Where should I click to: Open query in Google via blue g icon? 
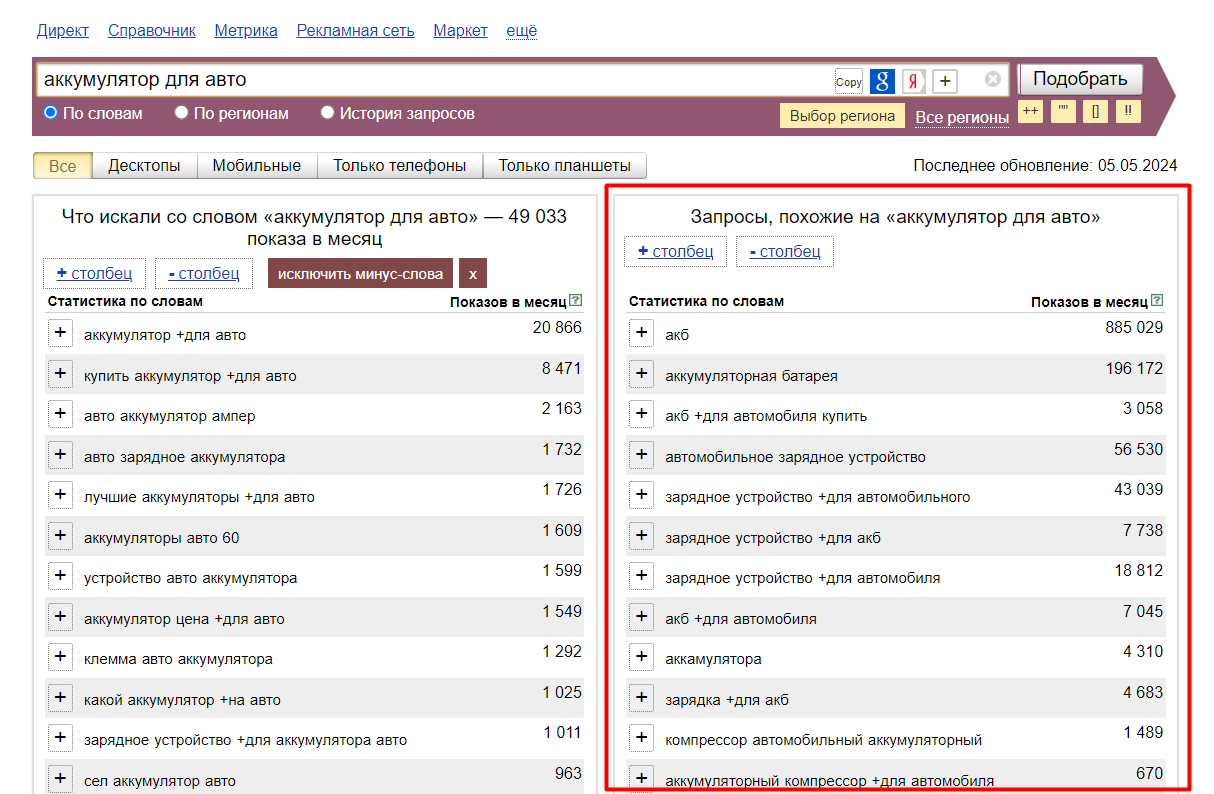(x=882, y=81)
